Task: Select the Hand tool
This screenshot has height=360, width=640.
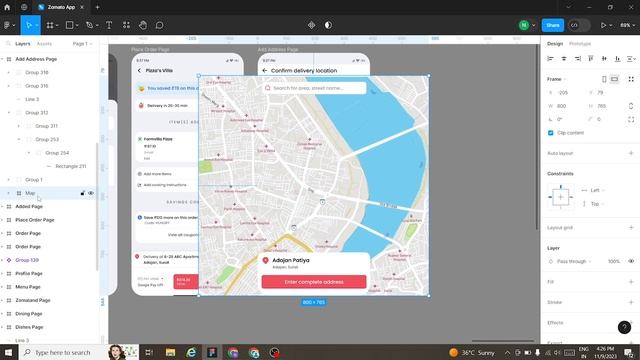Action: [143, 25]
